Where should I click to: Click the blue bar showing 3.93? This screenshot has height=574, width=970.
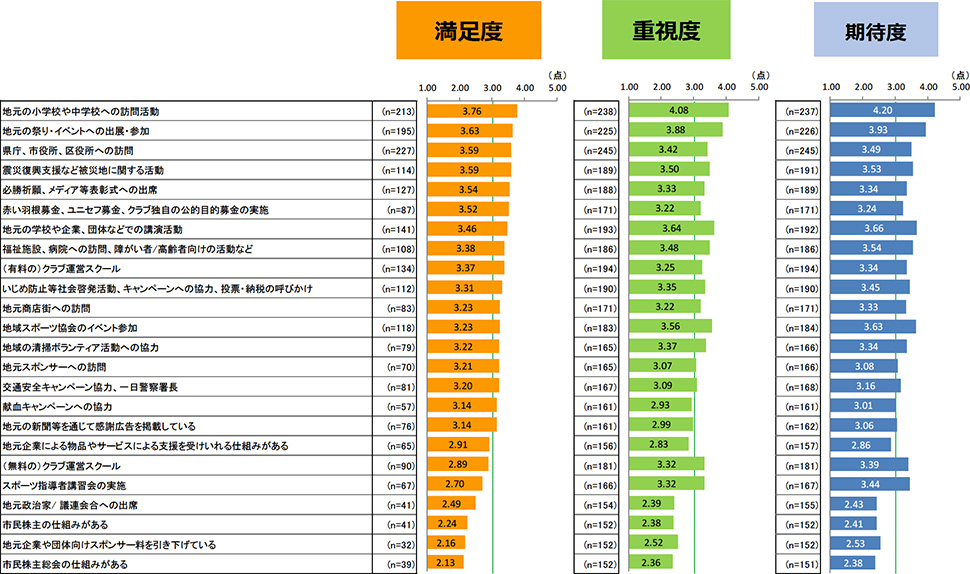[x=878, y=130]
